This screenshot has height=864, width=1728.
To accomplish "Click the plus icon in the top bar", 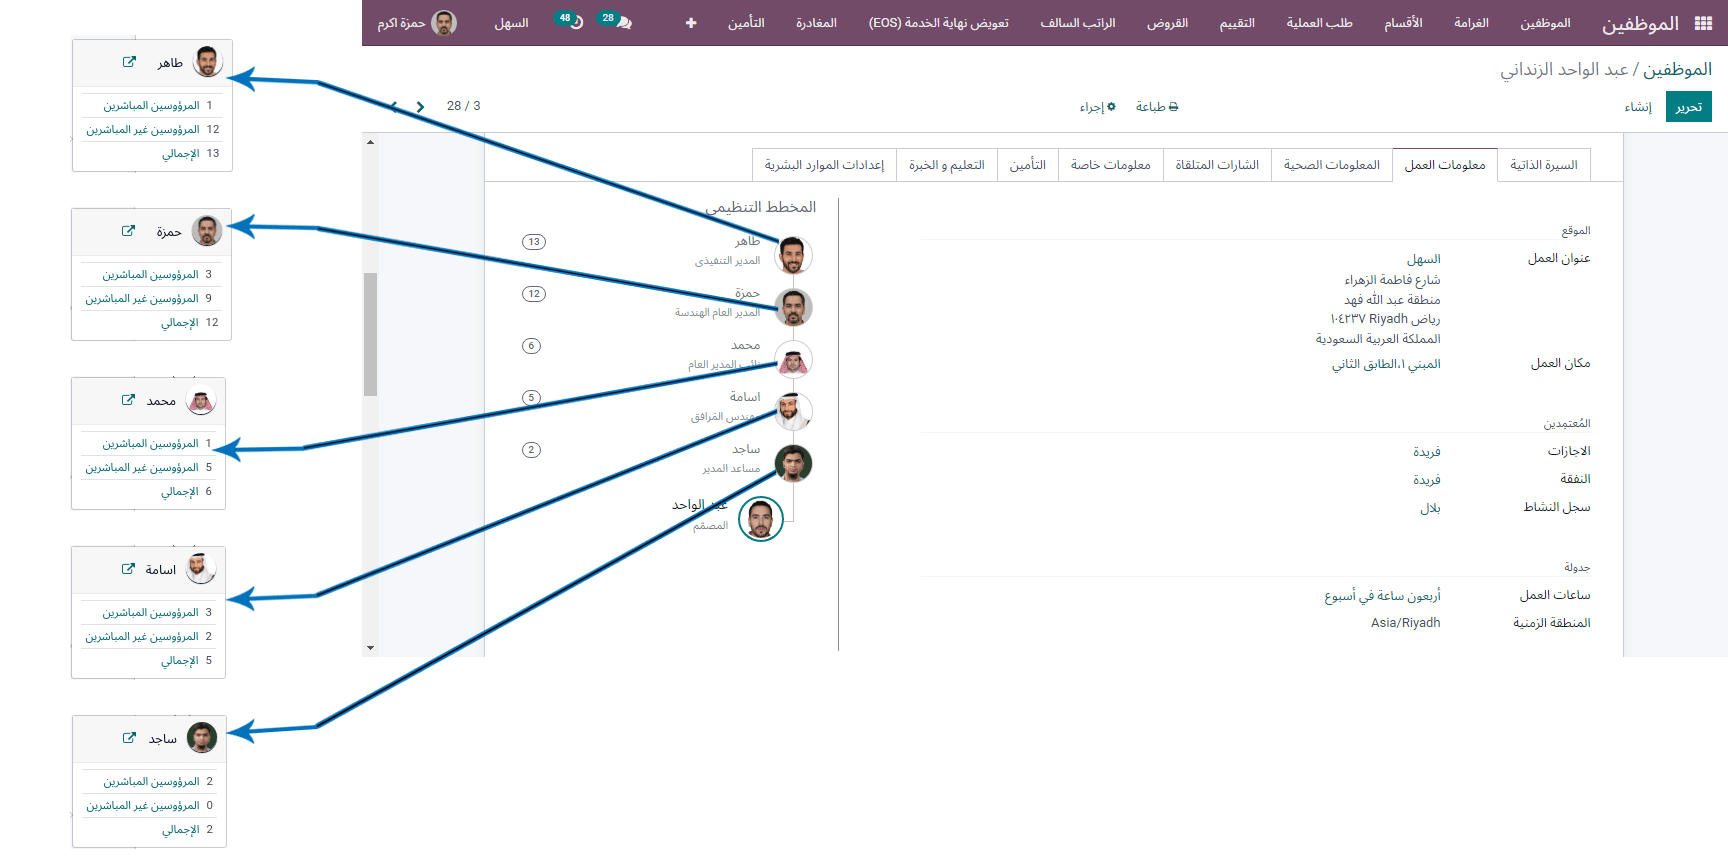I will (691, 23).
